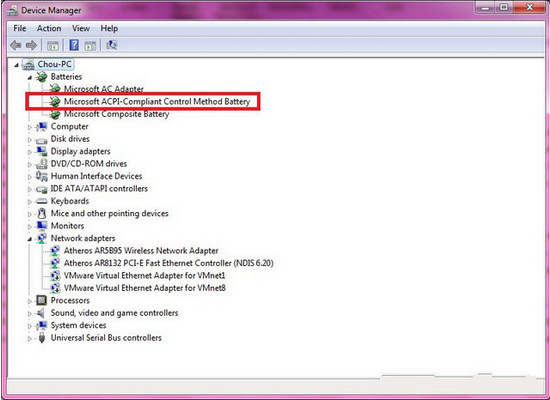
Task: Select VMware Virtual Ethernet Adapter for VMnet8
Action: pyautogui.click(x=145, y=288)
